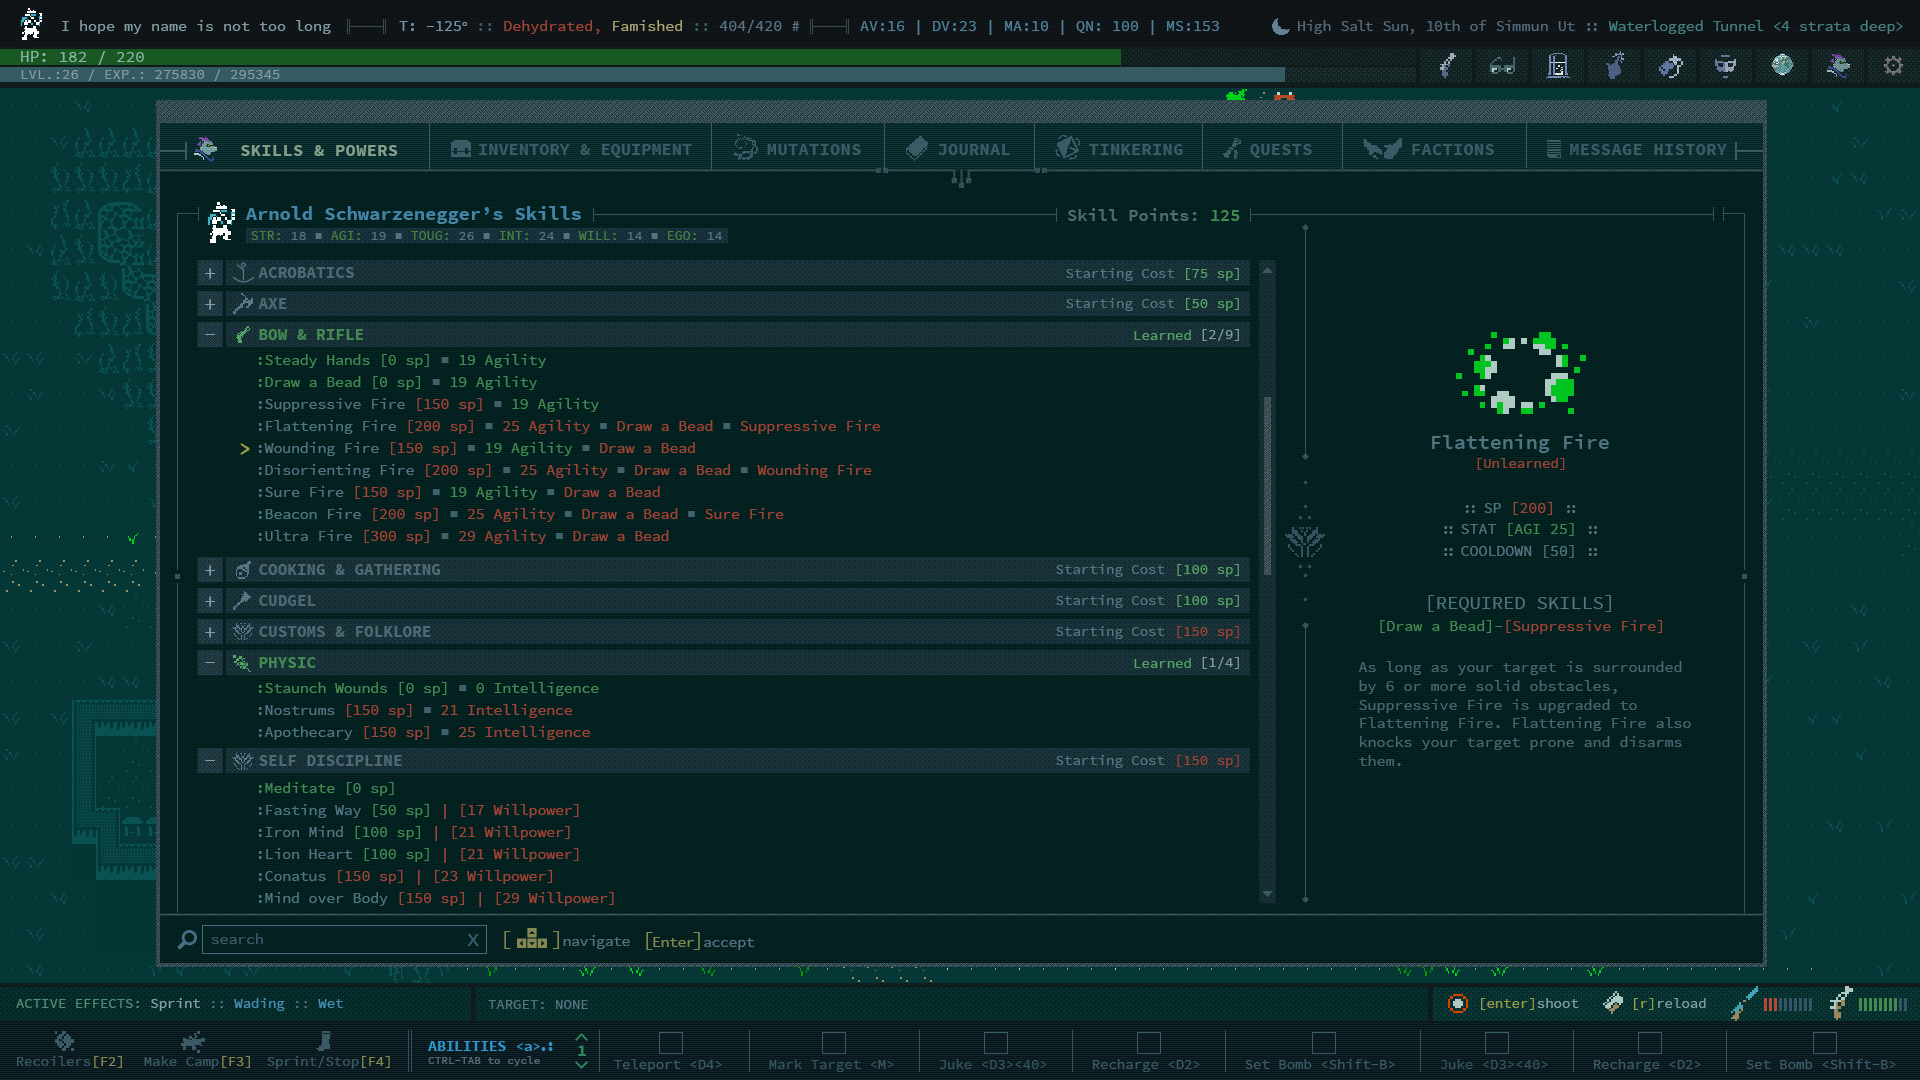The width and height of the screenshot is (1920, 1080).
Task: Open the Message History tab
Action: (1637, 149)
